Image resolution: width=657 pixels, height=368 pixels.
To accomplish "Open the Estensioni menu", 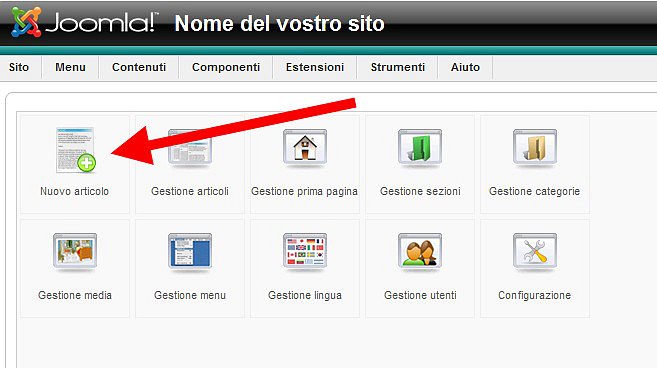I will 315,67.
